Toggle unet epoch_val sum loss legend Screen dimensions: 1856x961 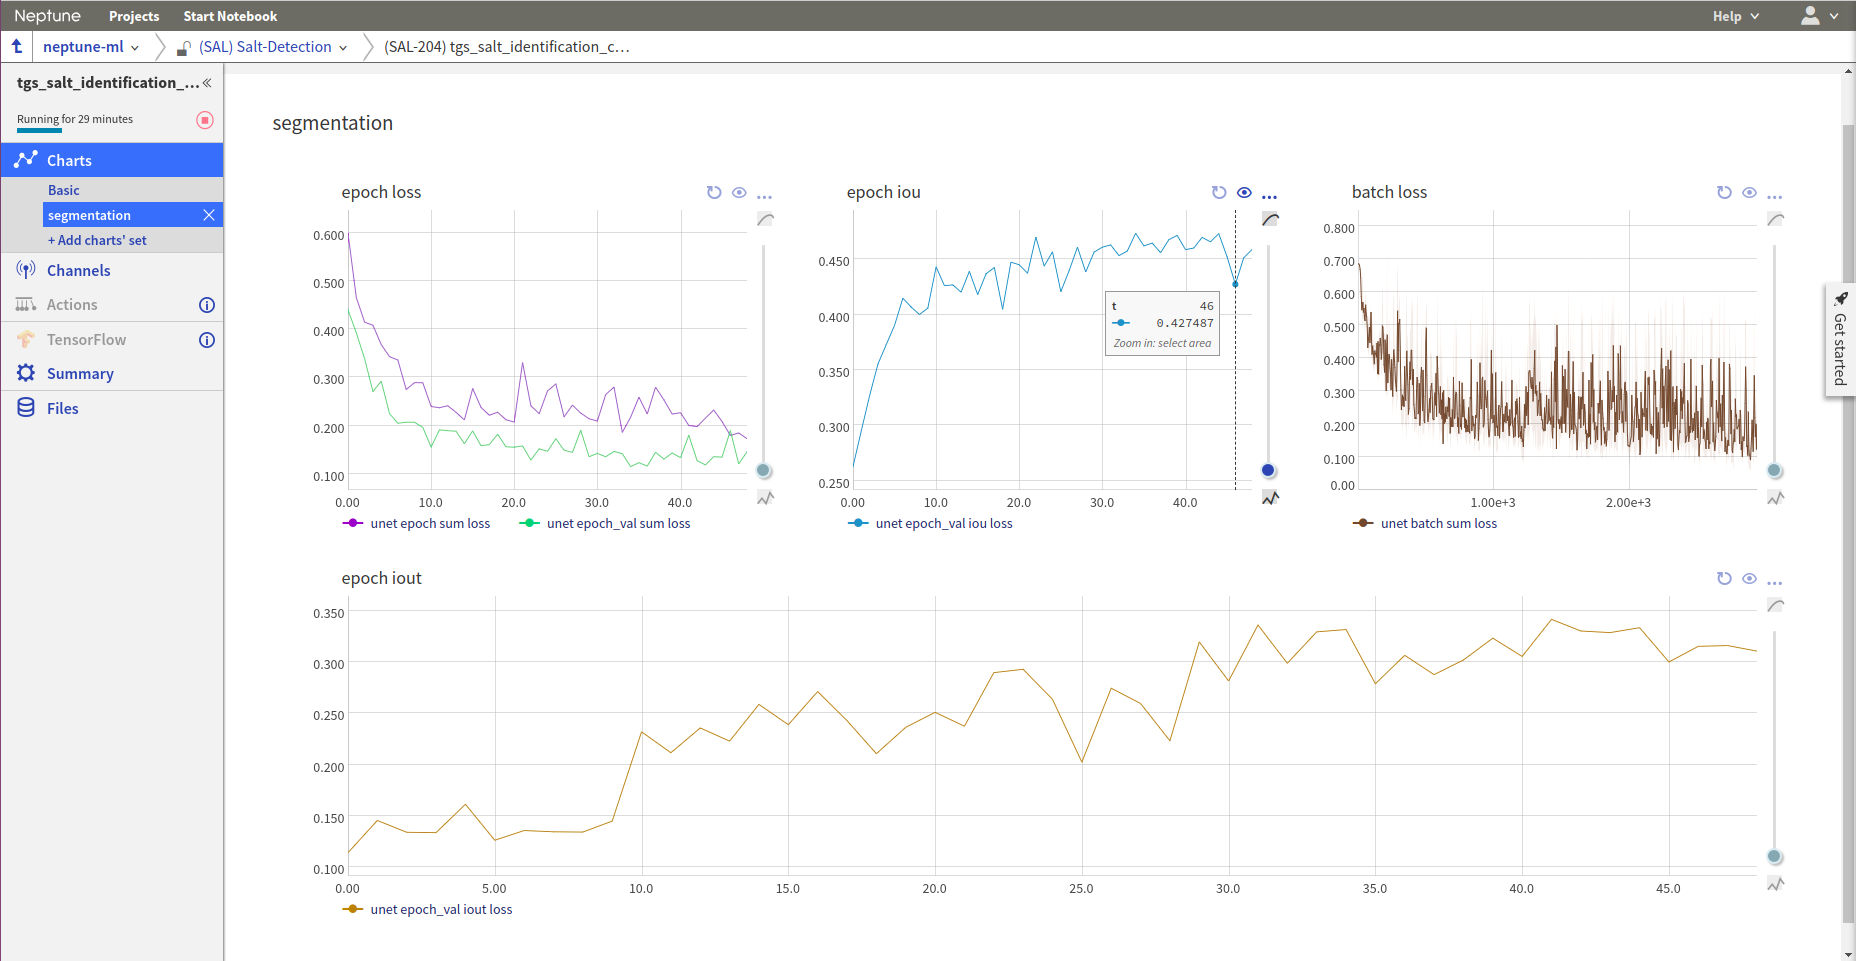coord(605,523)
